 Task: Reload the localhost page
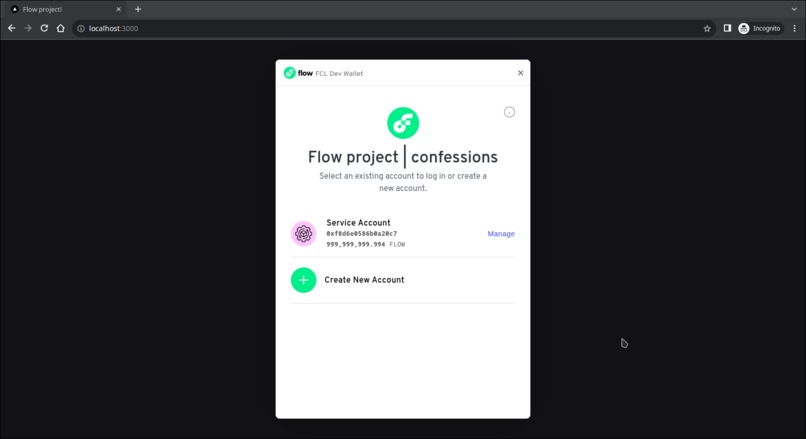pyautogui.click(x=44, y=28)
